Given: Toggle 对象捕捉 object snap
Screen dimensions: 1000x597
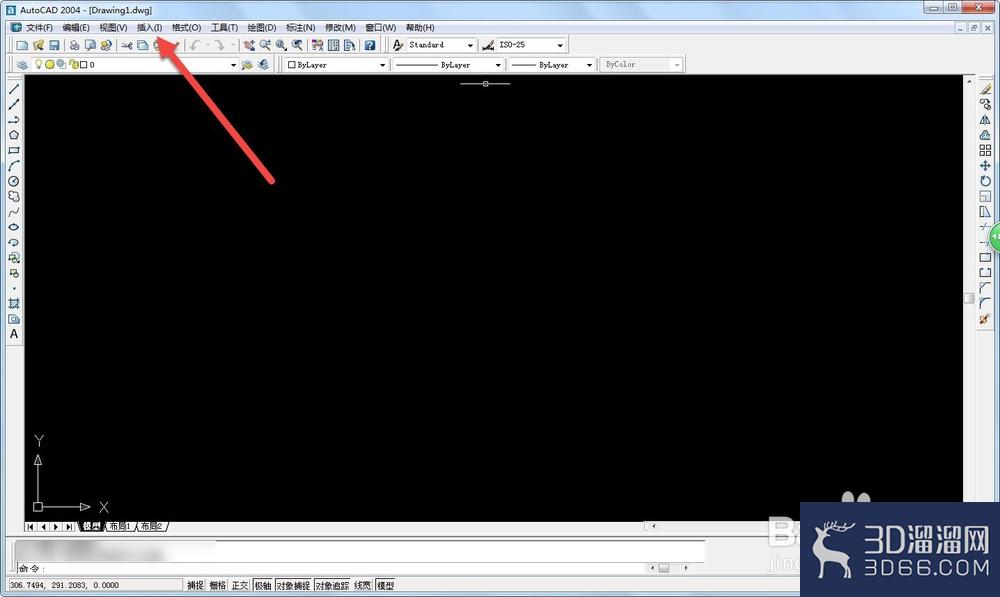Looking at the screenshot, I should (x=293, y=585).
